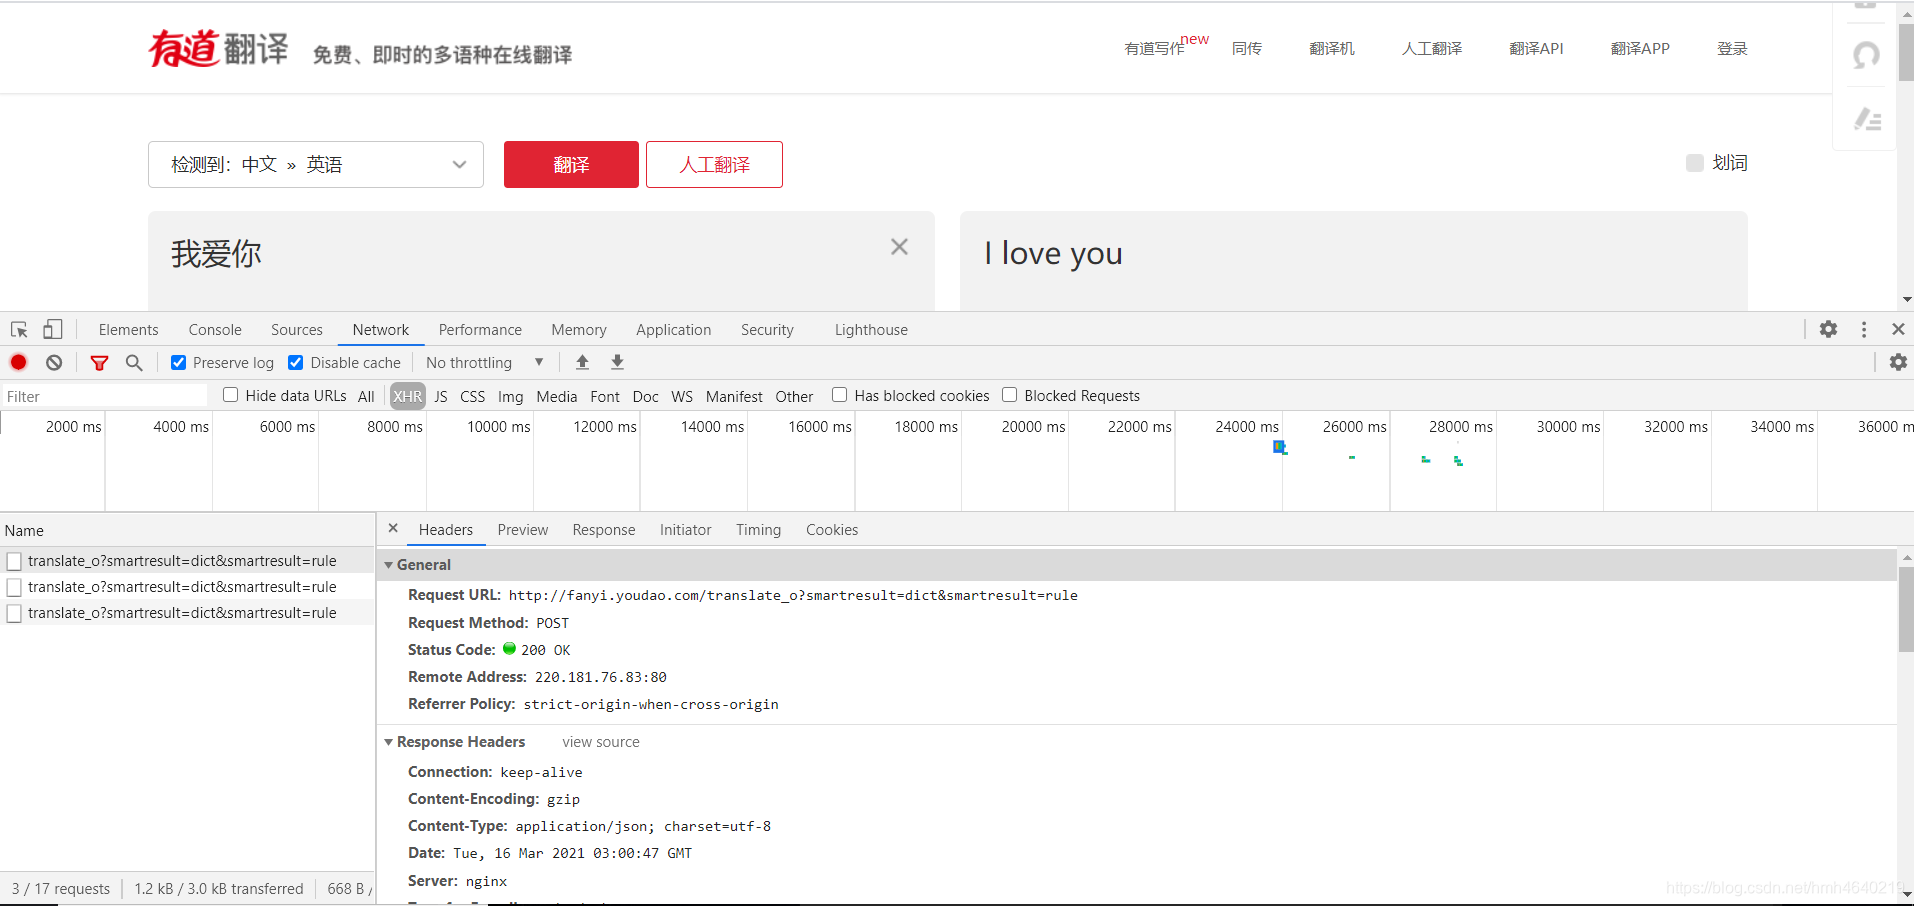The width and height of the screenshot is (1914, 906).
Task: Select checkbox of second translate_o request
Action: [14, 587]
